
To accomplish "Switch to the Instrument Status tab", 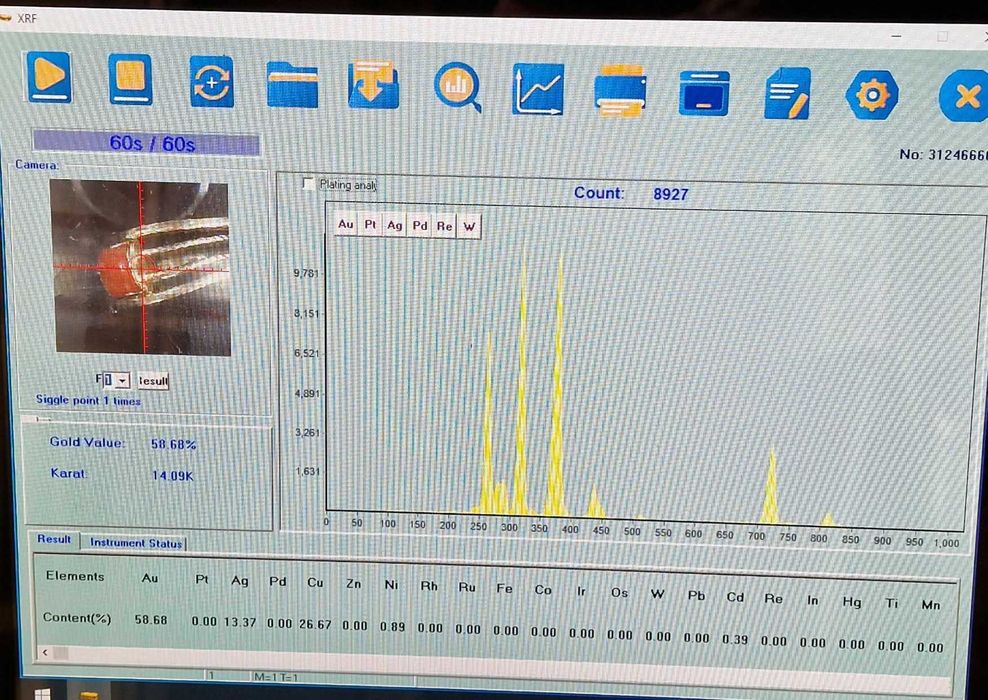I will click(x=135, y=542).
